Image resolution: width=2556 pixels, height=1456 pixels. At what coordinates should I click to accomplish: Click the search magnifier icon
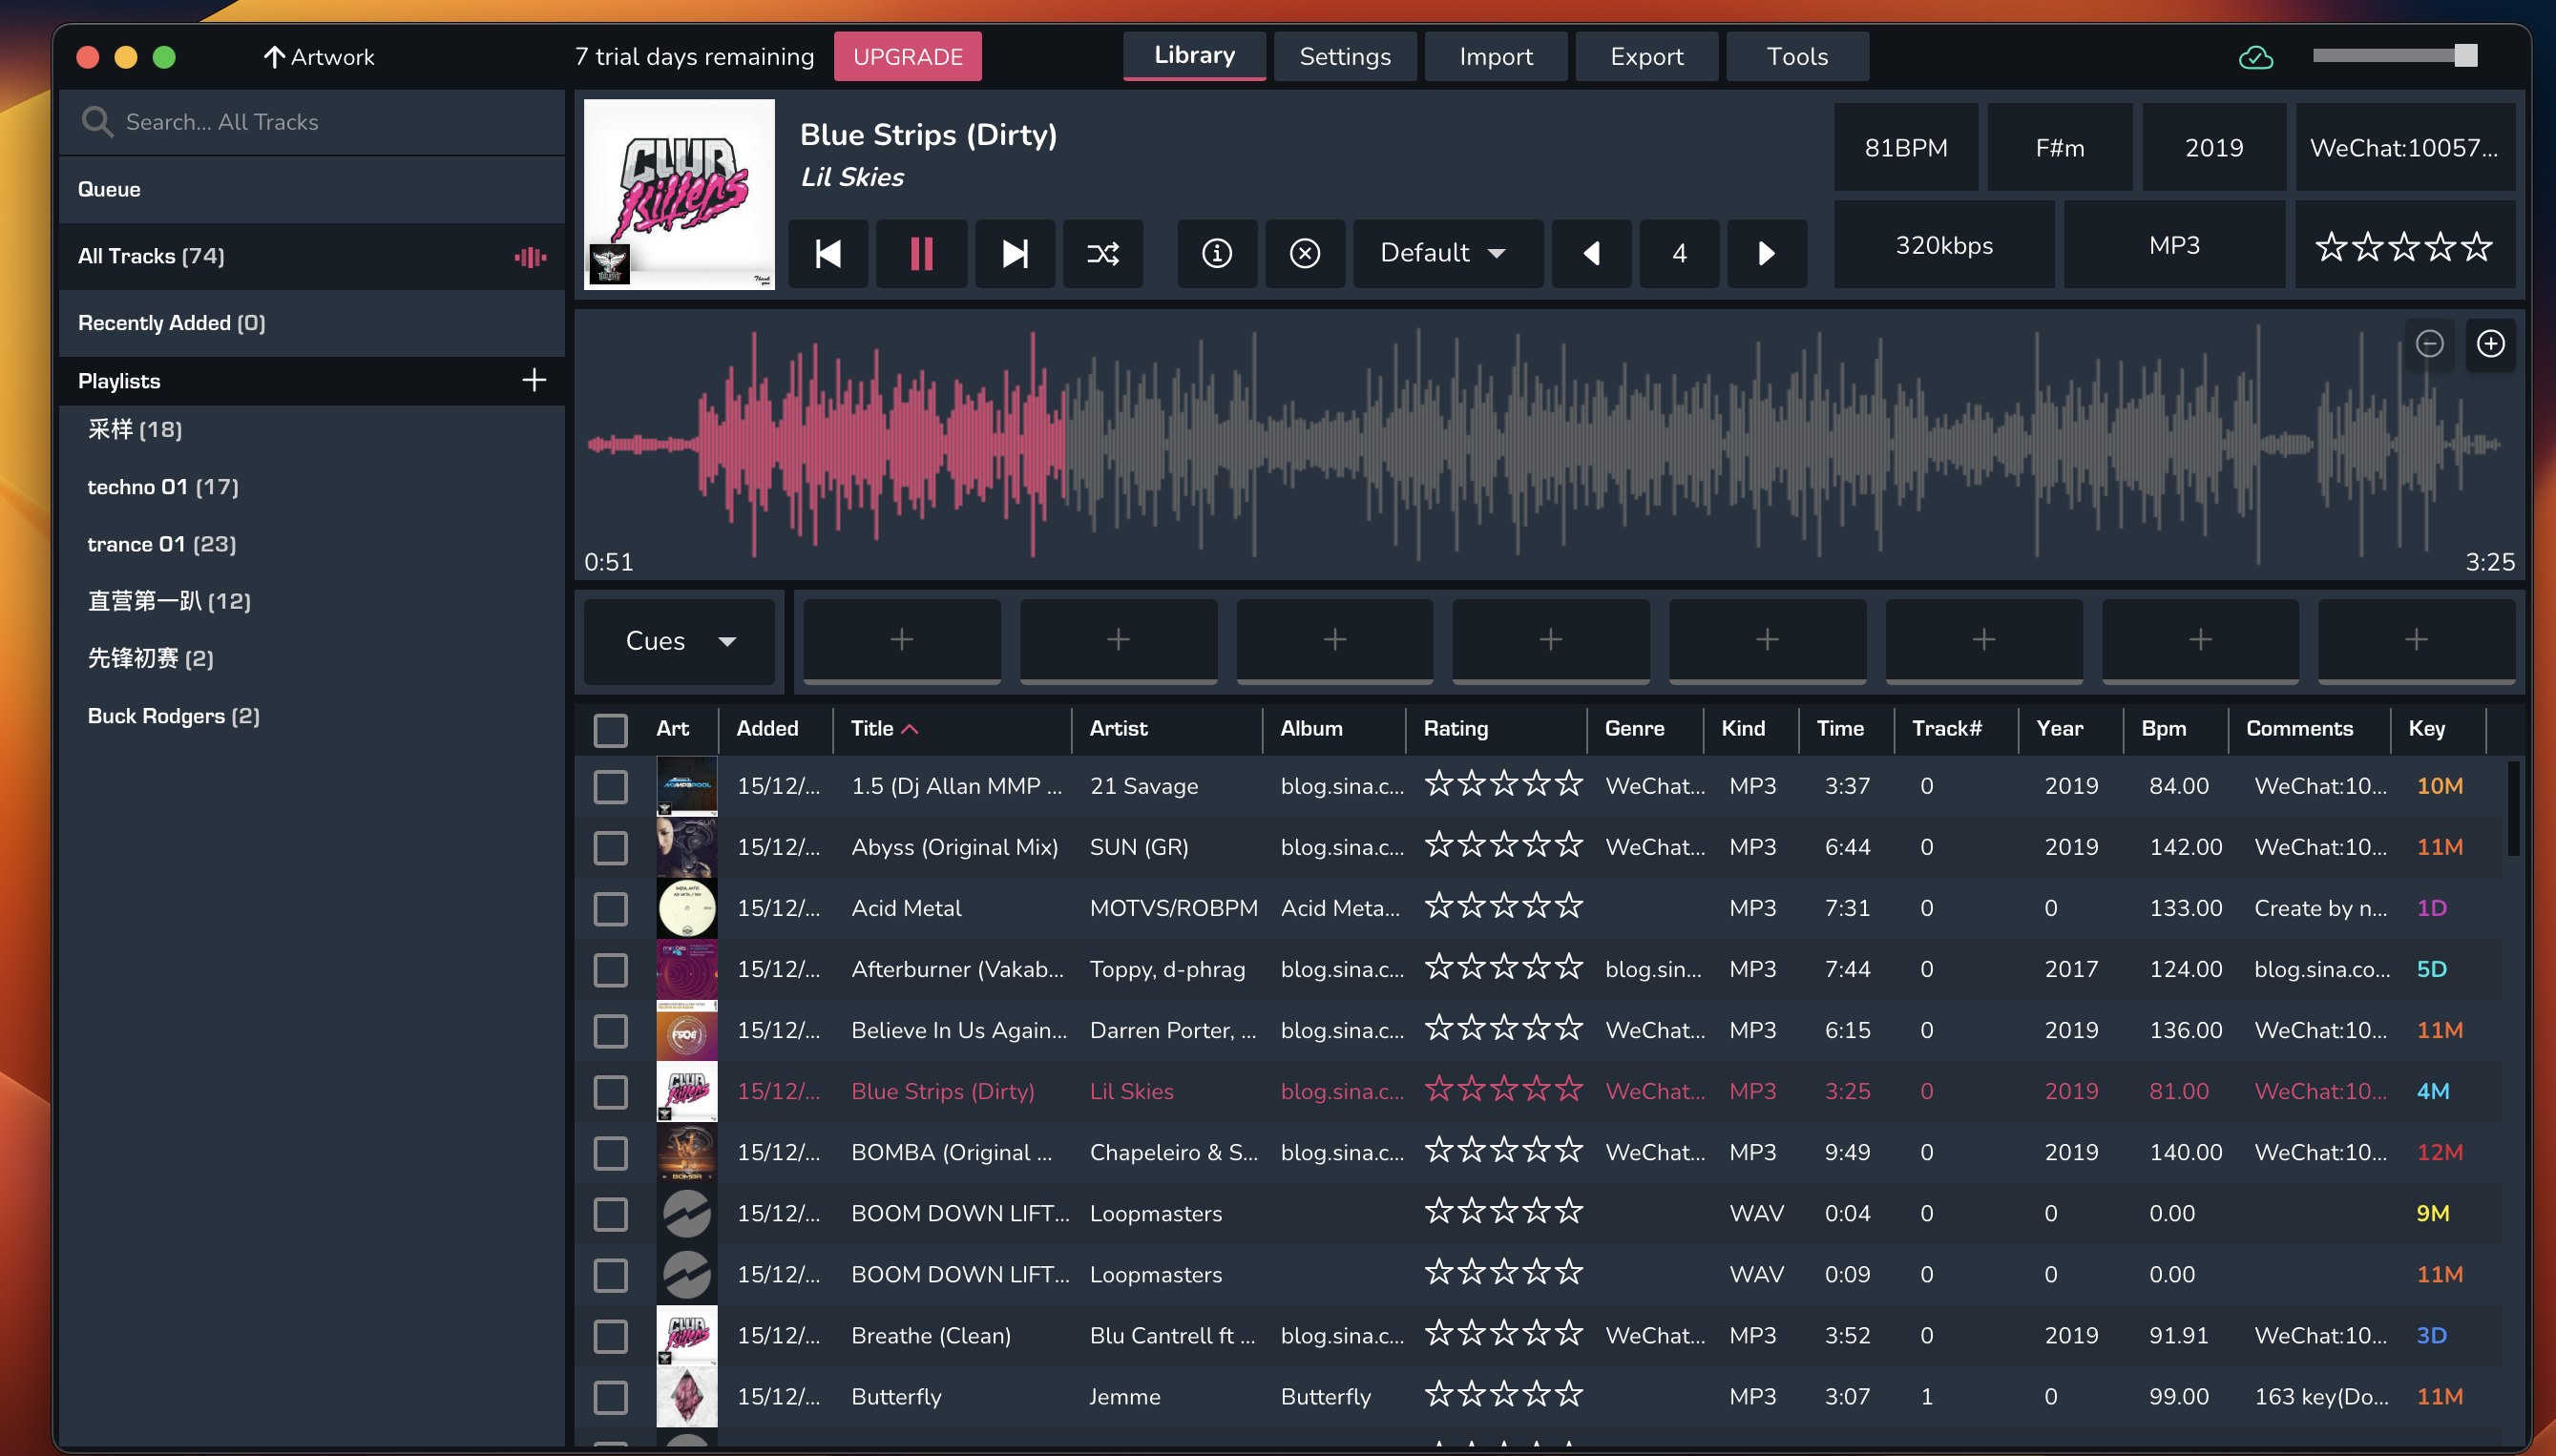(x=97, y=122)
